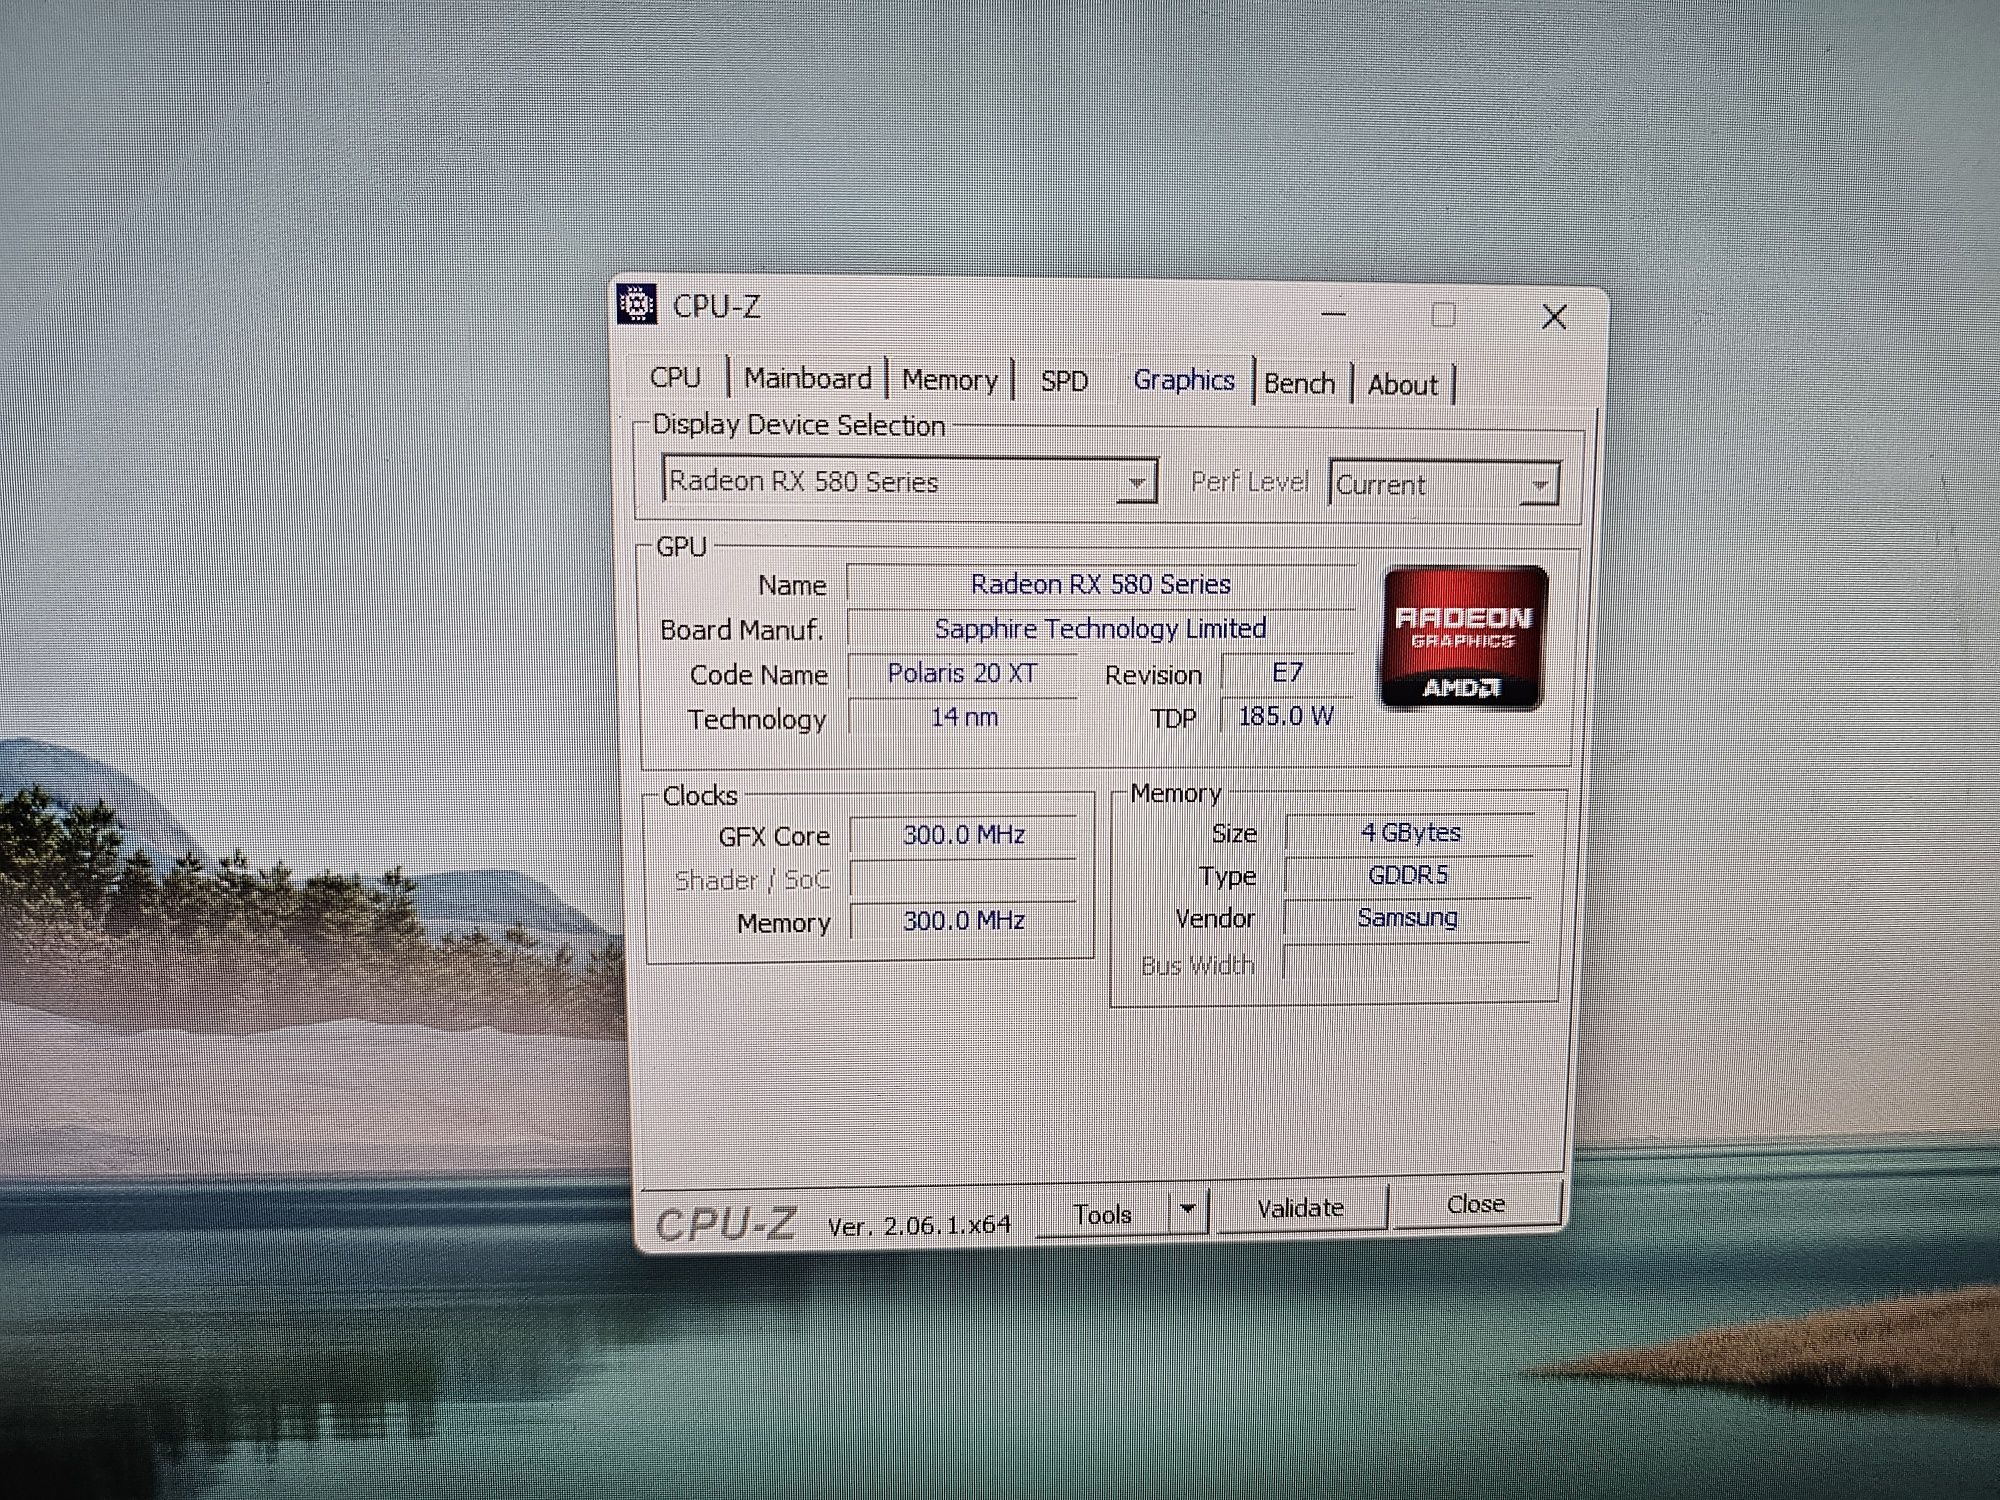Click the Memory clock 300.0 MHz value

pos(964,921)
